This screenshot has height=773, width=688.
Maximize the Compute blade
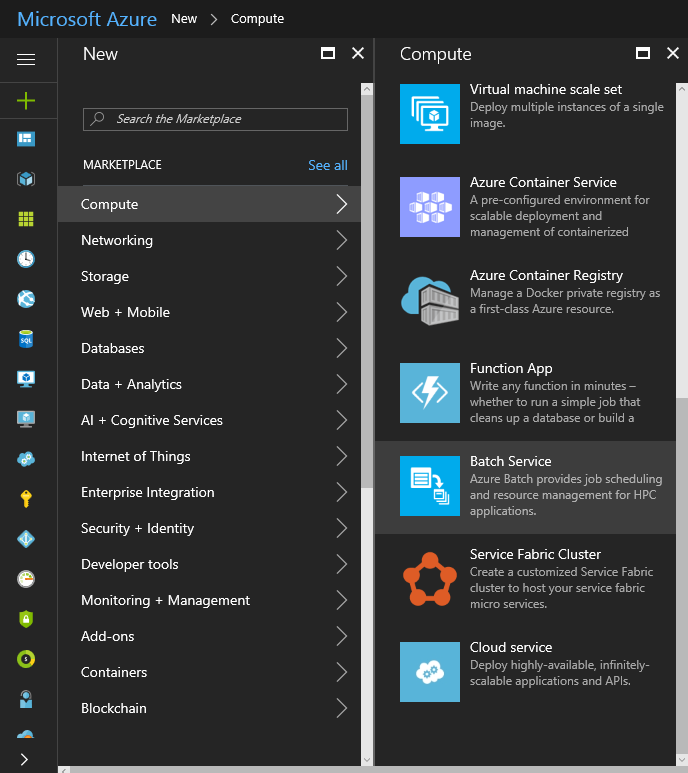coord(643,53)
